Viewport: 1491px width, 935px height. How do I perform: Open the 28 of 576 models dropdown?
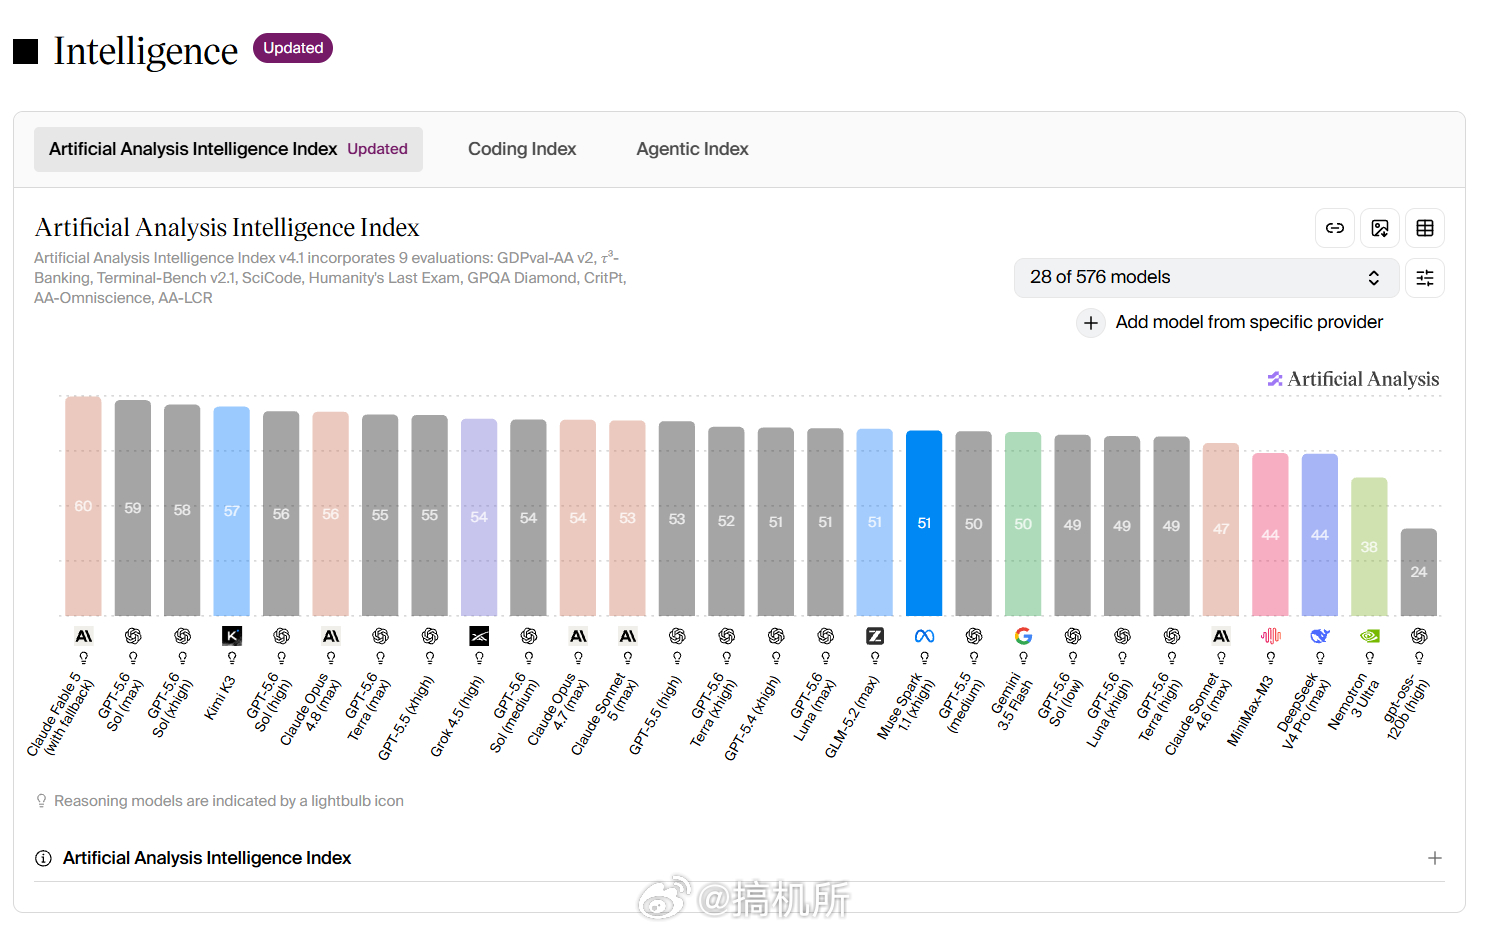[x=1207, y=278]
